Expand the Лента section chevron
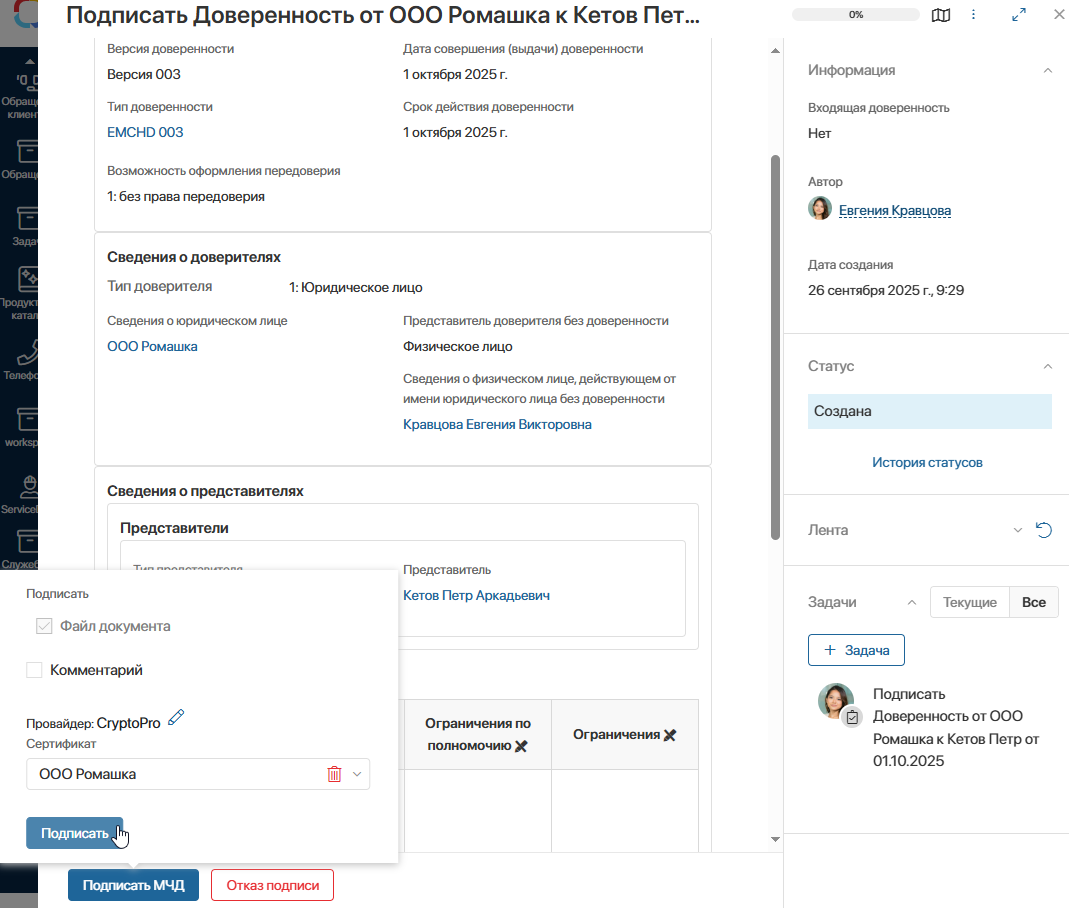Screen dimensions: 1069x908 click(1018, 530)
